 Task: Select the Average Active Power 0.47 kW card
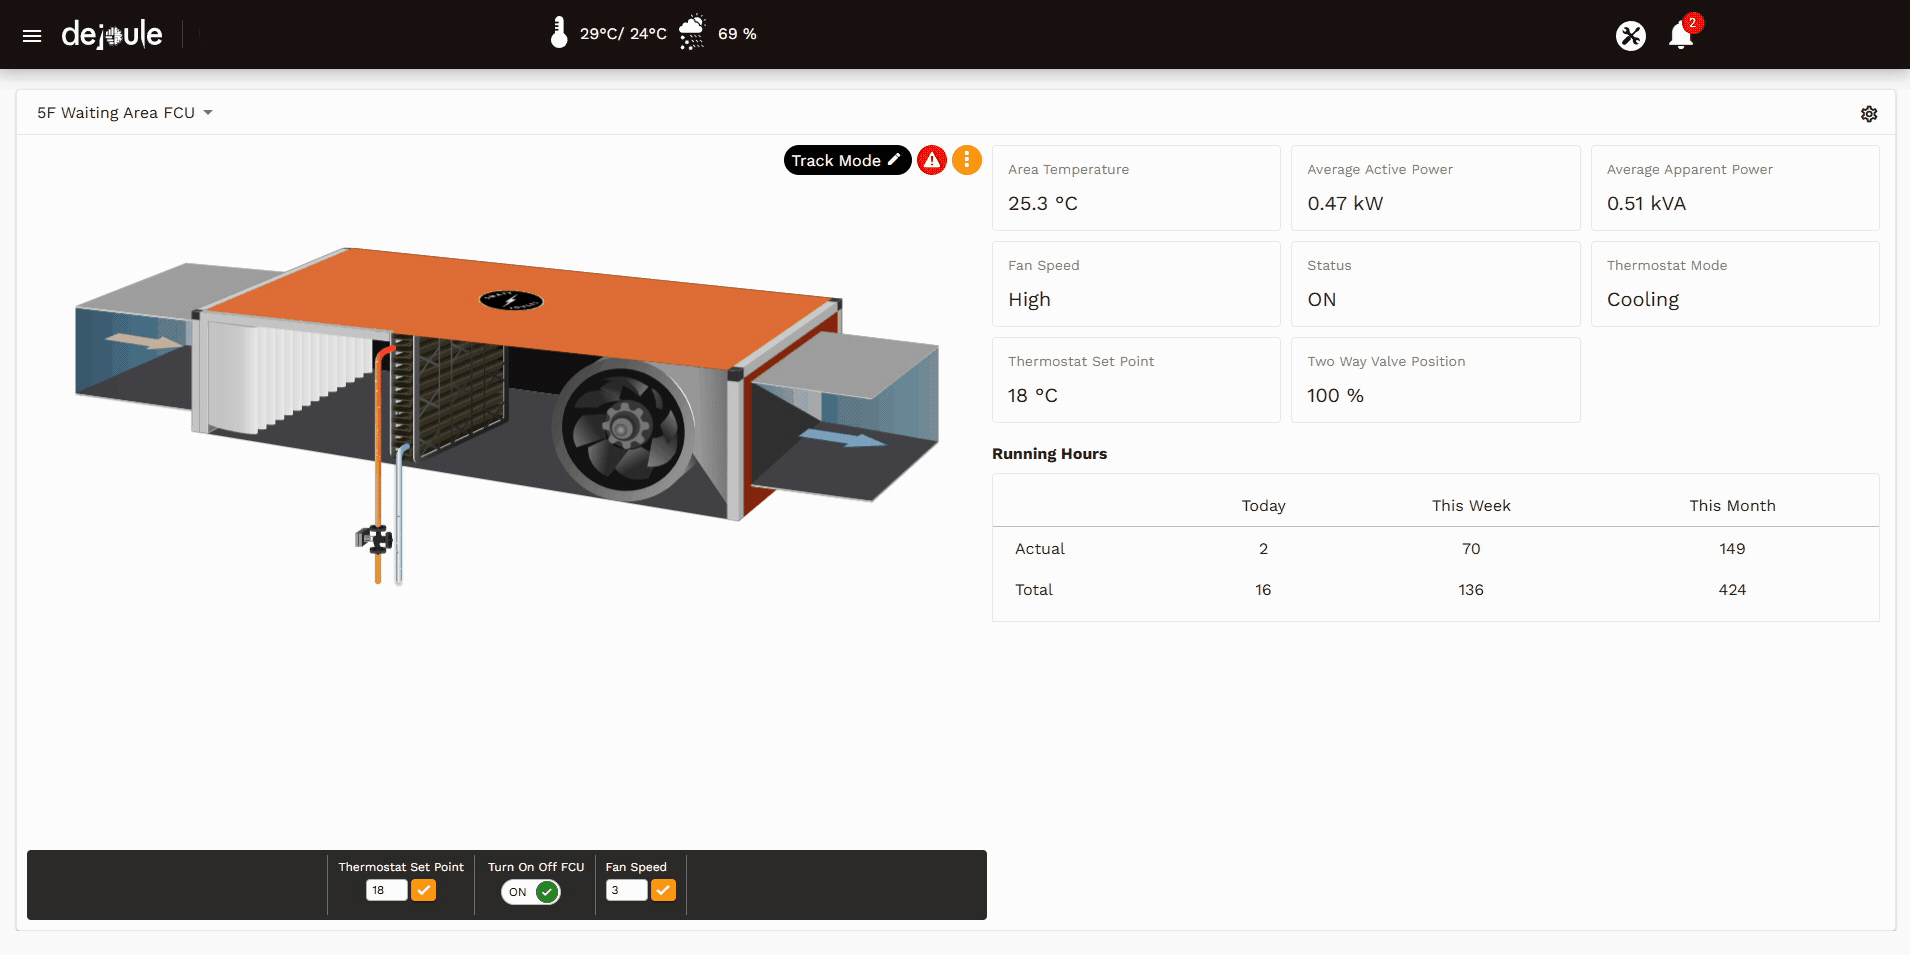[1435, 188]
